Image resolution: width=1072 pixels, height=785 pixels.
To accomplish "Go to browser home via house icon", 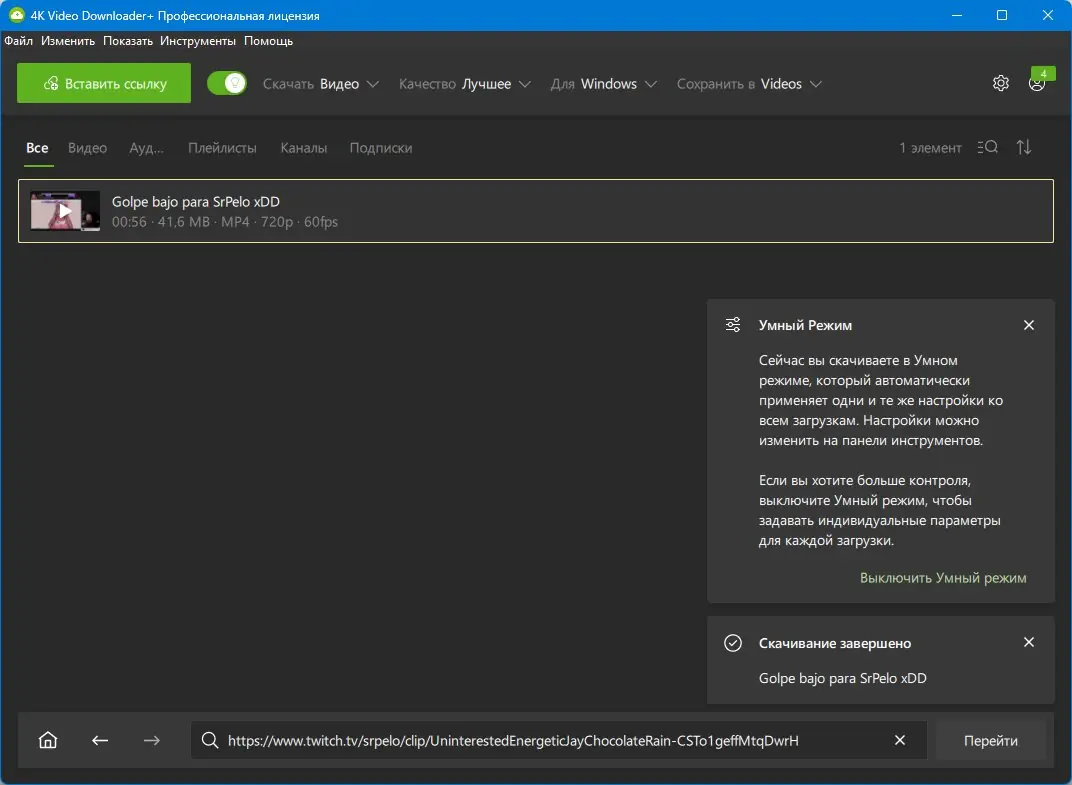I will pyautogui.click(x=48, y=740).
